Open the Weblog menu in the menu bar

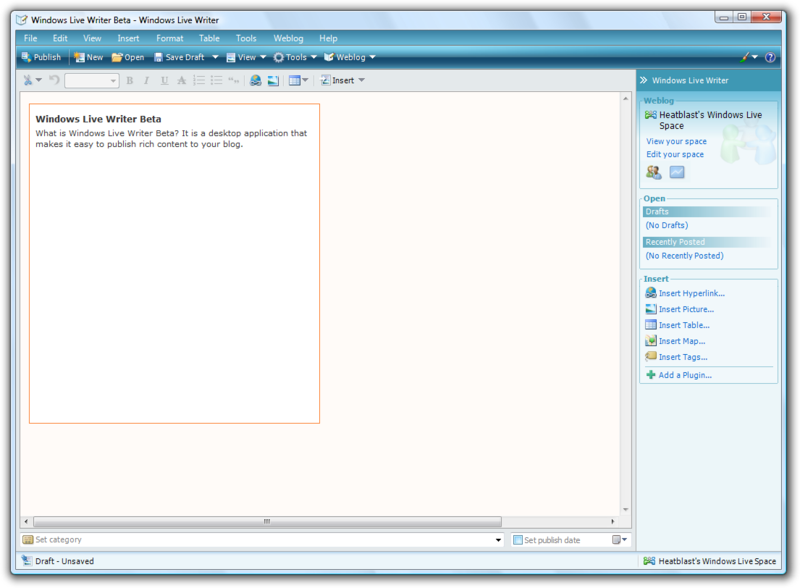(288, 38)
